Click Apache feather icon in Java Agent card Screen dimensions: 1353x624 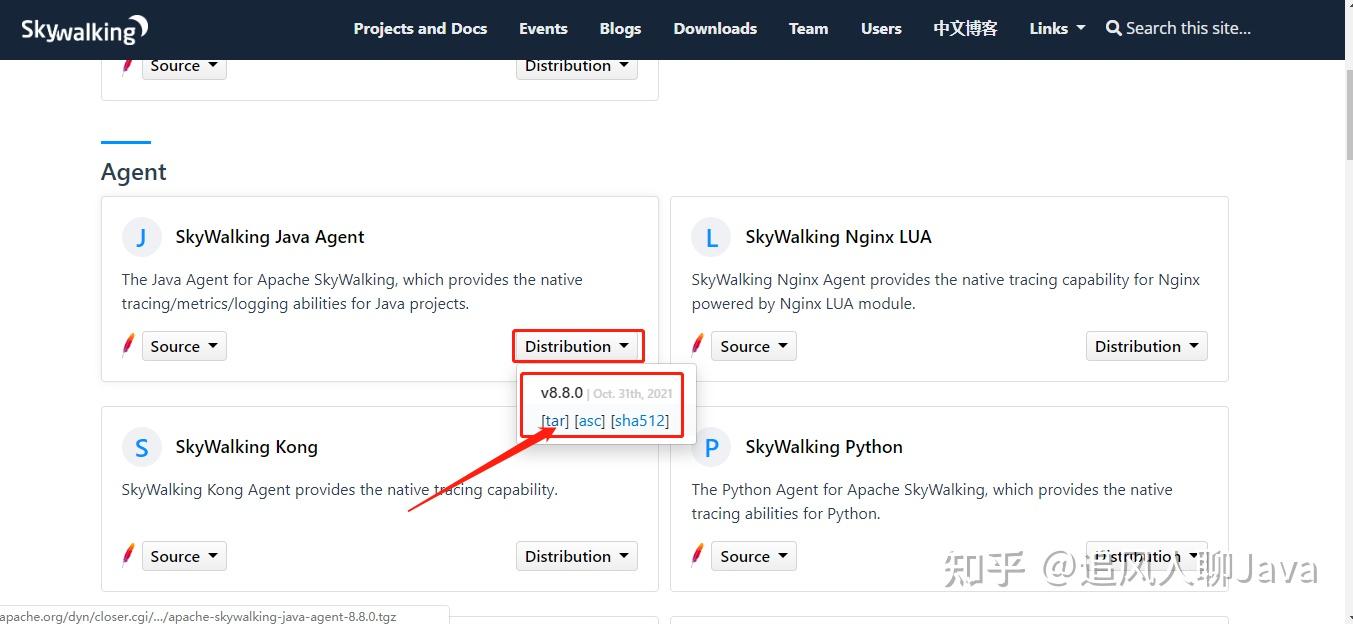click(128, 346)
